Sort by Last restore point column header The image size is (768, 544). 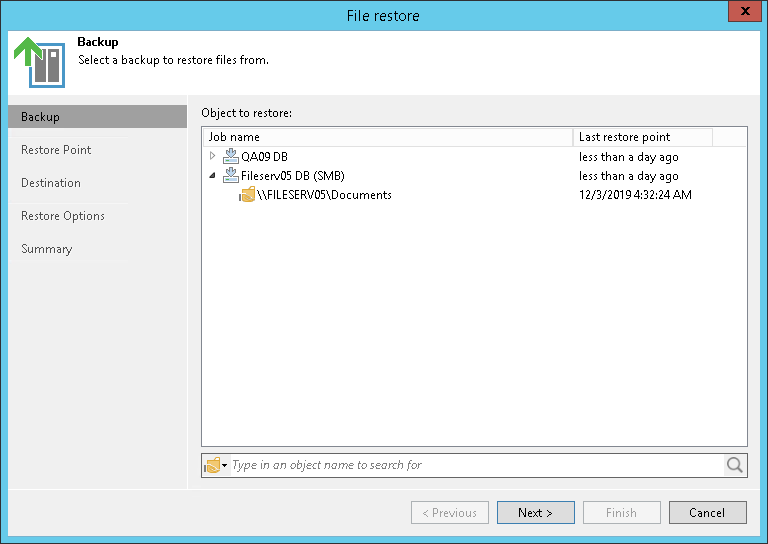pos(643,137)
